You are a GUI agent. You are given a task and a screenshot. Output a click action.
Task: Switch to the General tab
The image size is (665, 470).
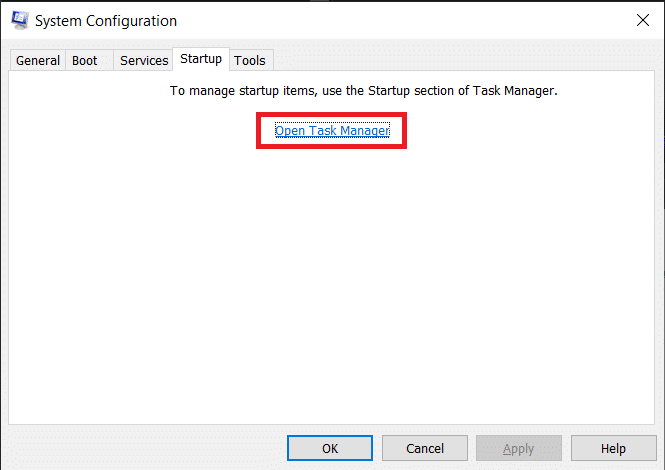[x=38, y=61]
